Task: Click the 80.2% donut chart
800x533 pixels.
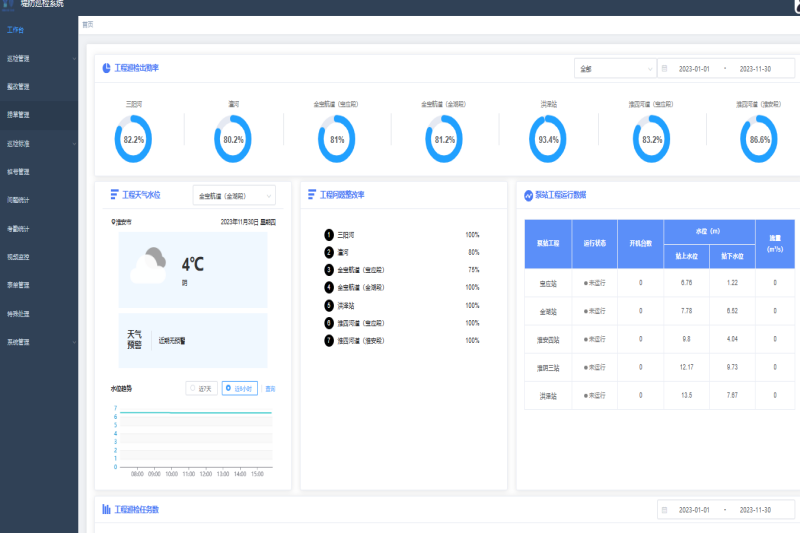Action: tap(233, 139)
